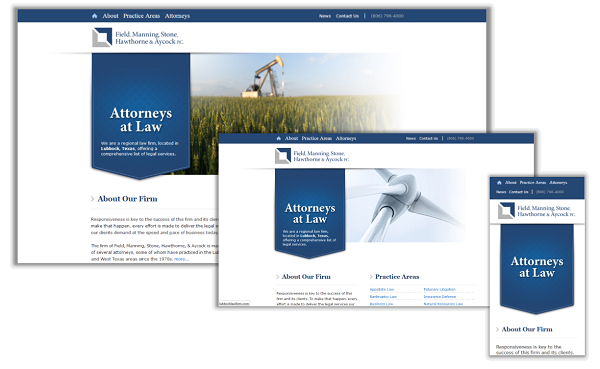Viewport: 600px width, 369px height.
Task: Expand the Practice Areas chevron in tablet view
Action: (371, 277)
